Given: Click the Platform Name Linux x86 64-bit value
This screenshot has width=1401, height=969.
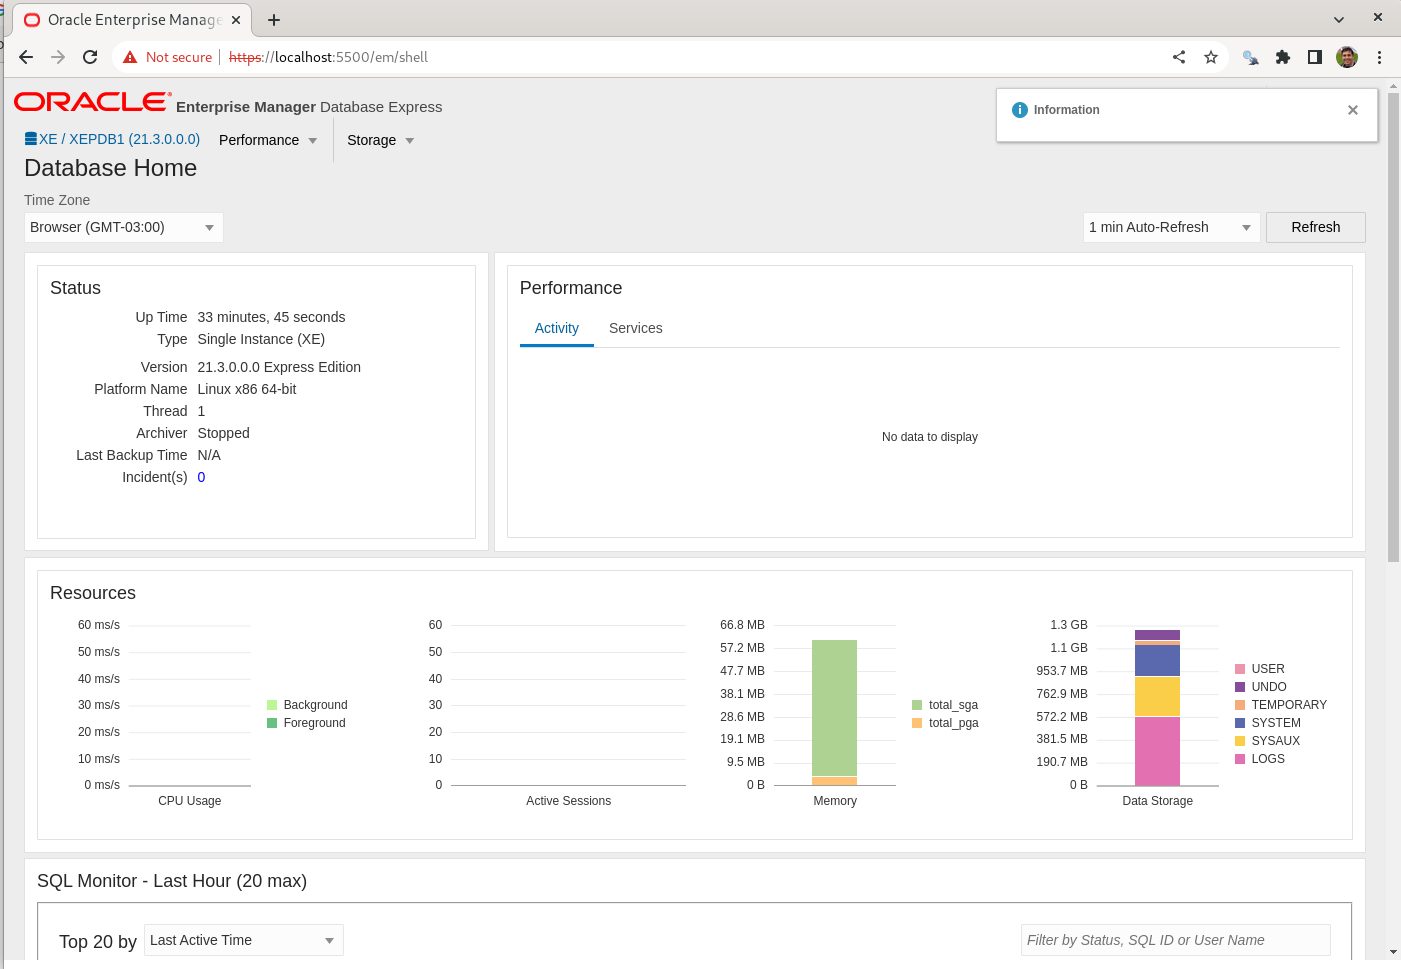Looking at the screenshot, I should 247,389.
